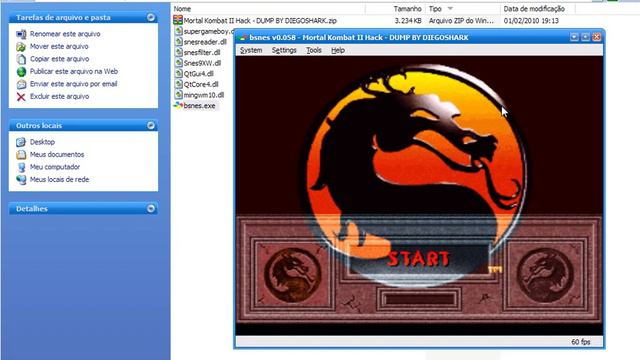
Task: Select the snesreader.dll filename
Action: (x=205, y=42)
